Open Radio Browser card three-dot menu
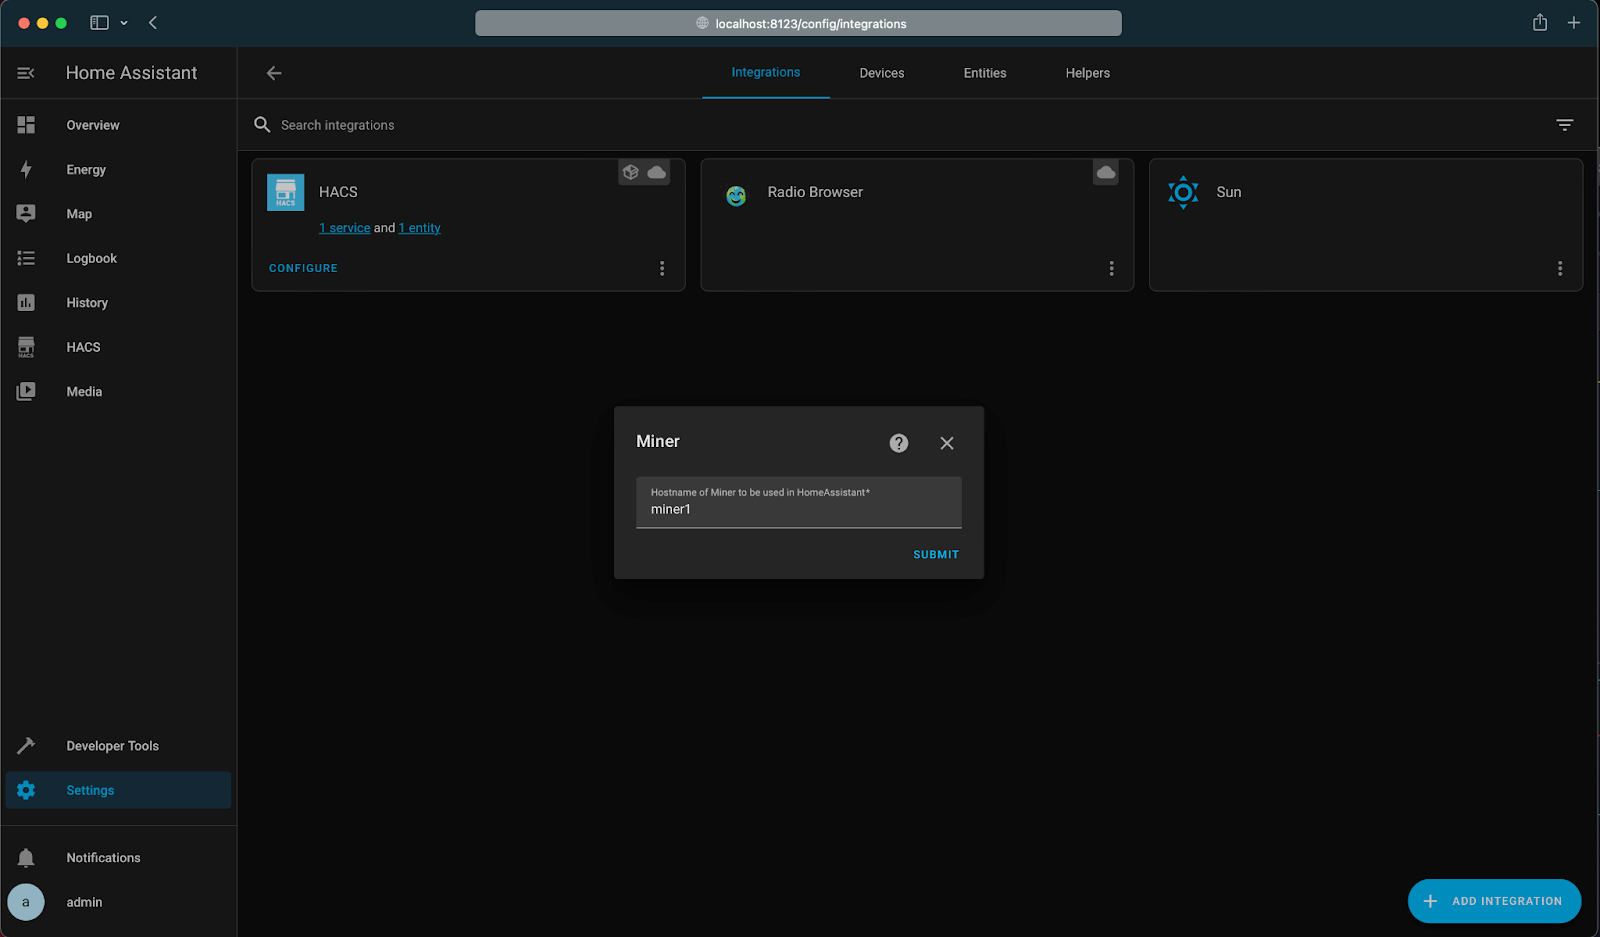The width and height of the screenshot is (1600, 937). [x=1111, y=269]
